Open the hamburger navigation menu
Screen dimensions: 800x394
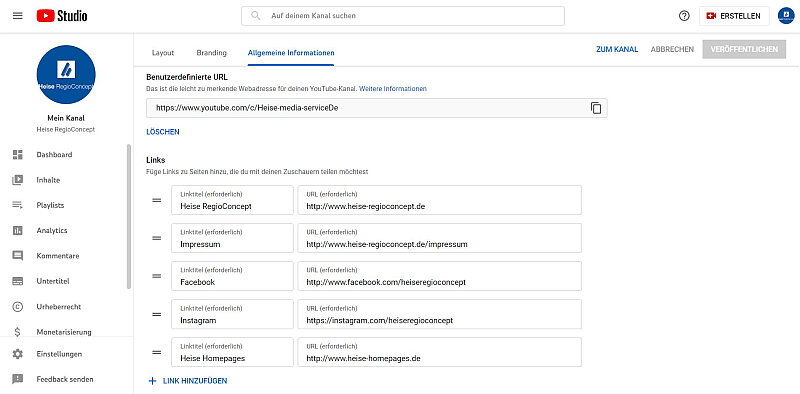(x=18, y=16)
